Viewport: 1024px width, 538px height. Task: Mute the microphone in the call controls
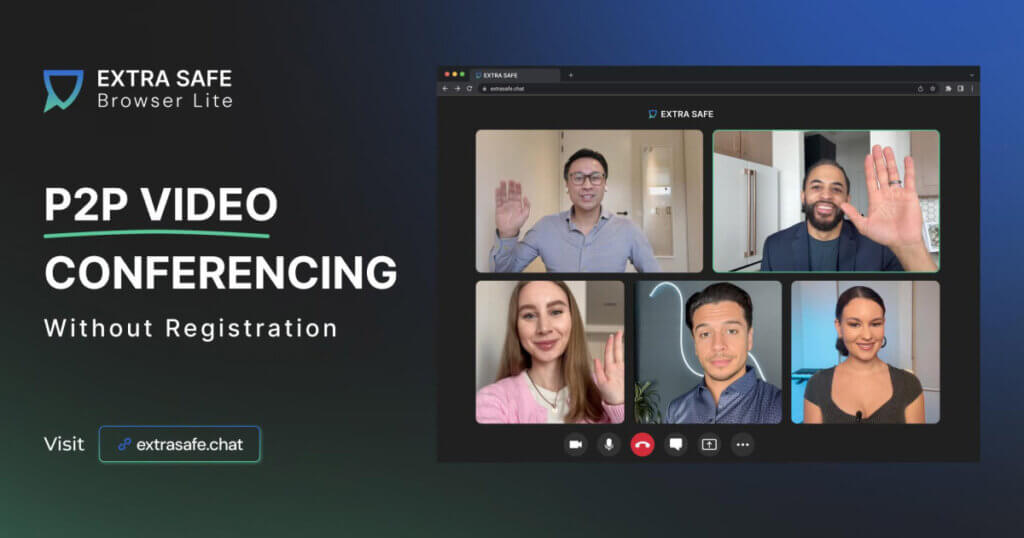click(609, 445)
